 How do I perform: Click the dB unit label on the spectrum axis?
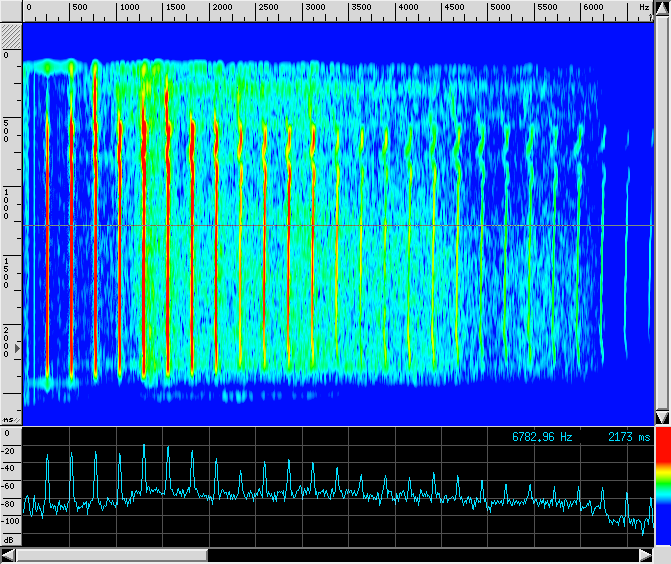(x=9, y=539)
